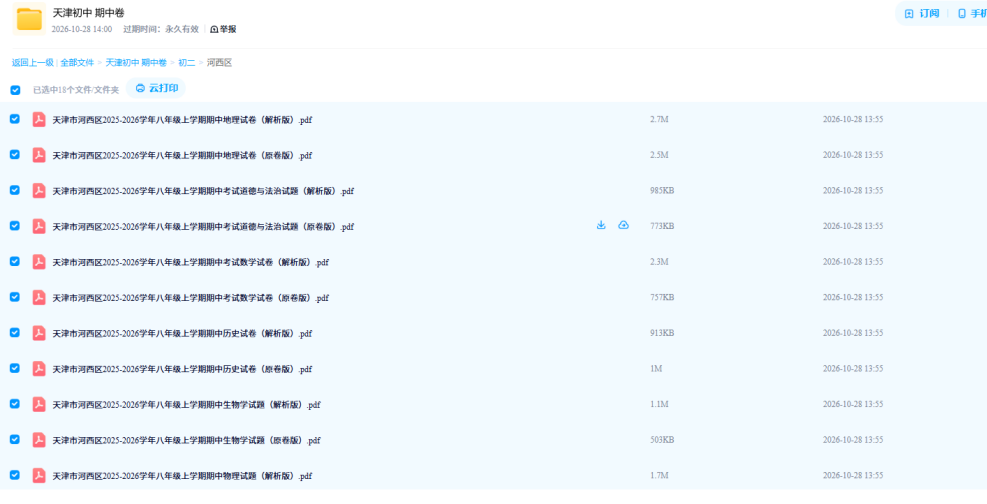
Task: Click the 503KB file size value
Action: pos(662,439)
